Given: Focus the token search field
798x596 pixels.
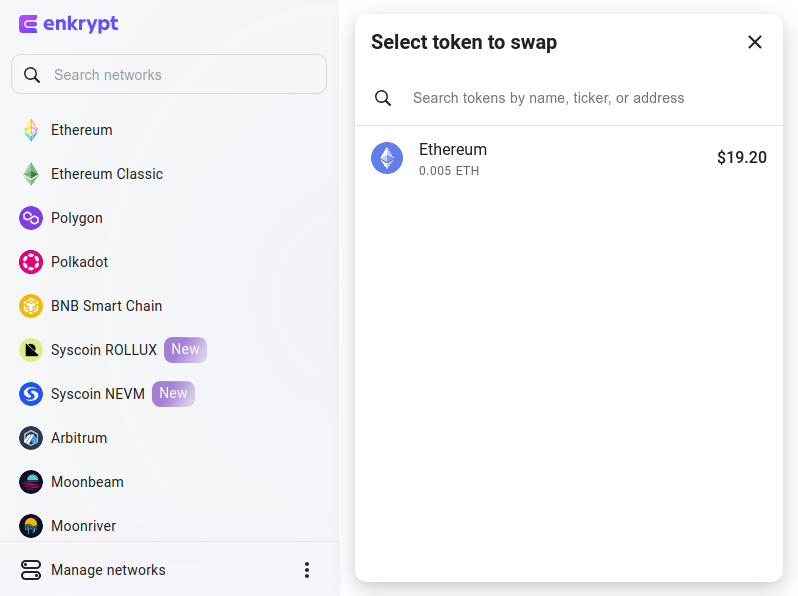Looking at the screenshot, I should coord(569,98).
